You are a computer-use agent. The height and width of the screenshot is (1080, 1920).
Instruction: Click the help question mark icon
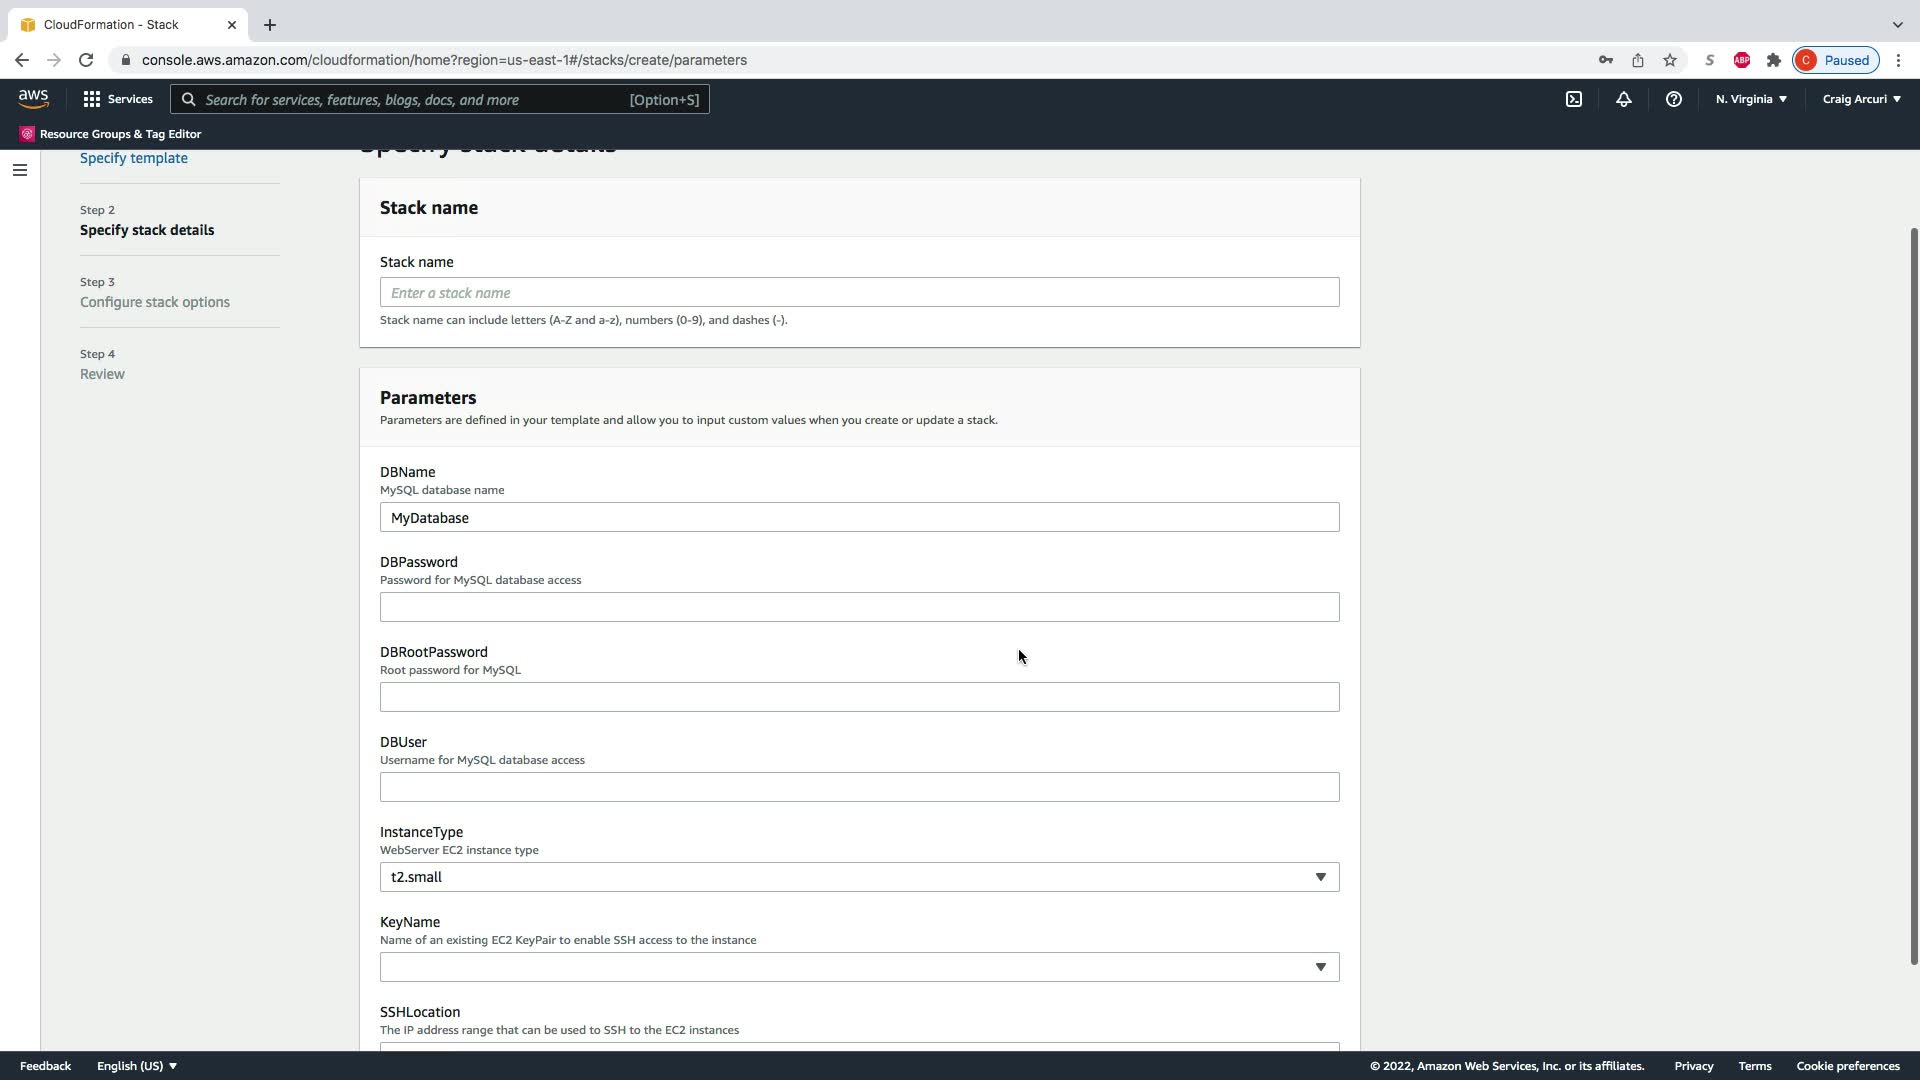tap(1673, 99)
